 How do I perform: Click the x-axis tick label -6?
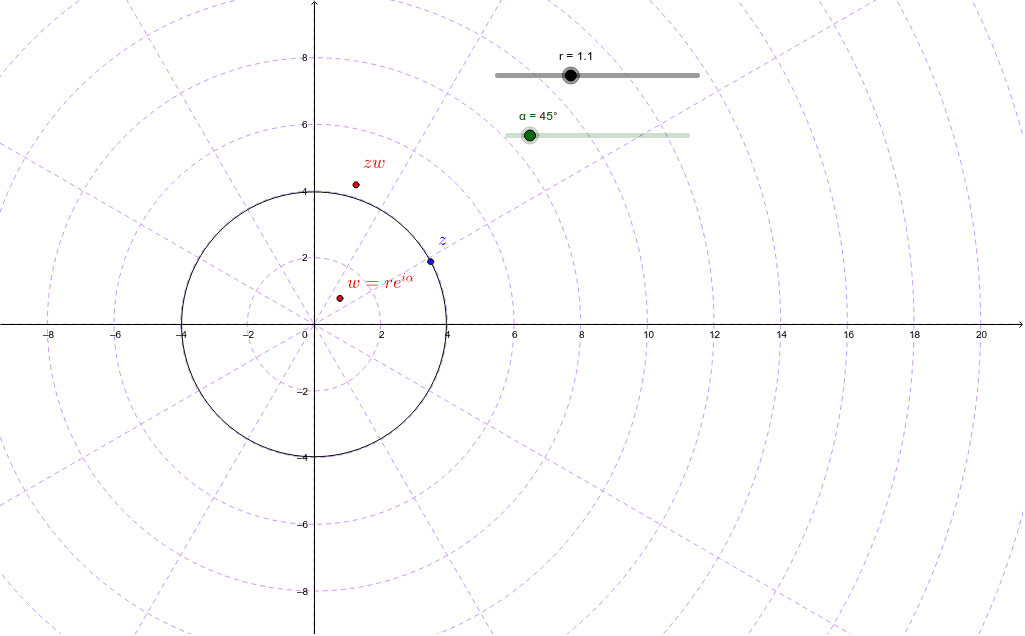[114, 335]
